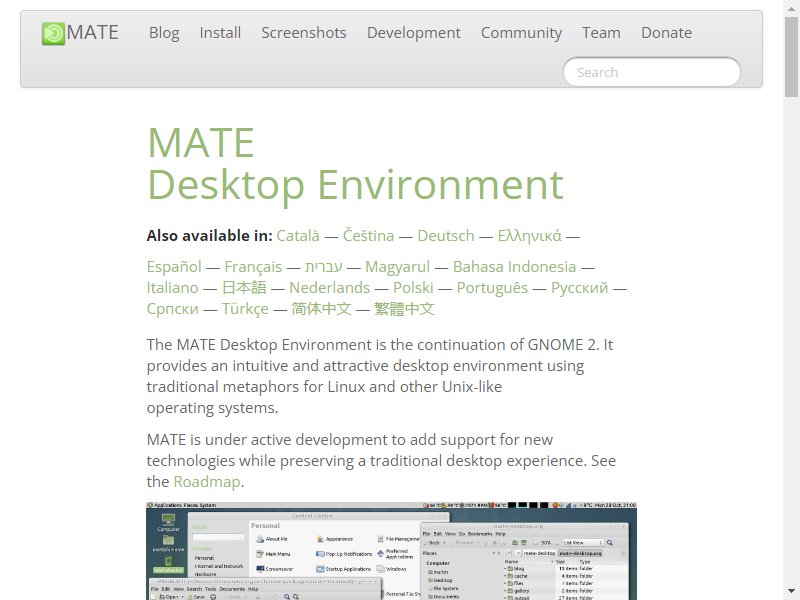Switch language to Ελληνικά
Viewport: 800px width, 600px height.
point(530,236)
